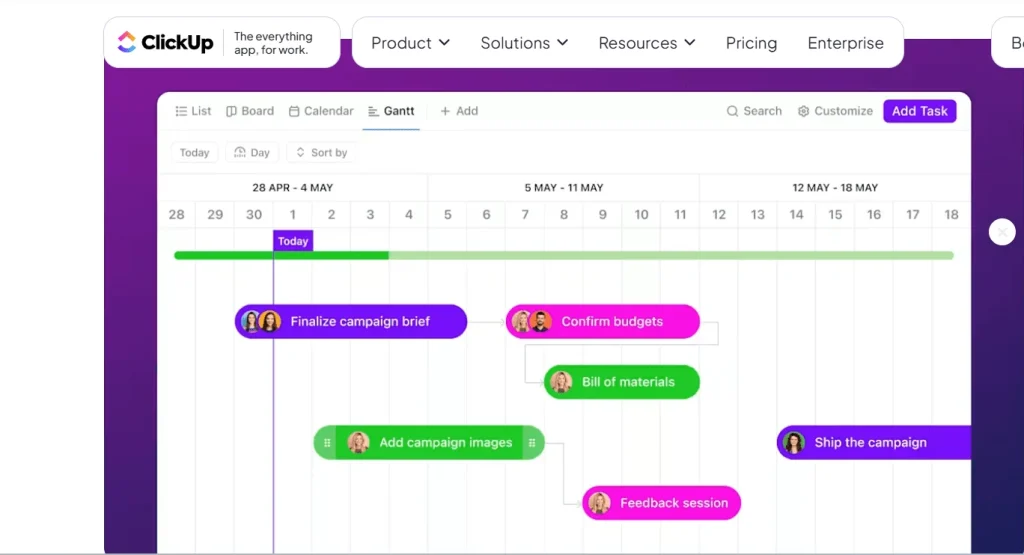The width and height of the screenshot is (1024, 555).
Task: Go to the Pricing page
Action: [x=751, y=43]
